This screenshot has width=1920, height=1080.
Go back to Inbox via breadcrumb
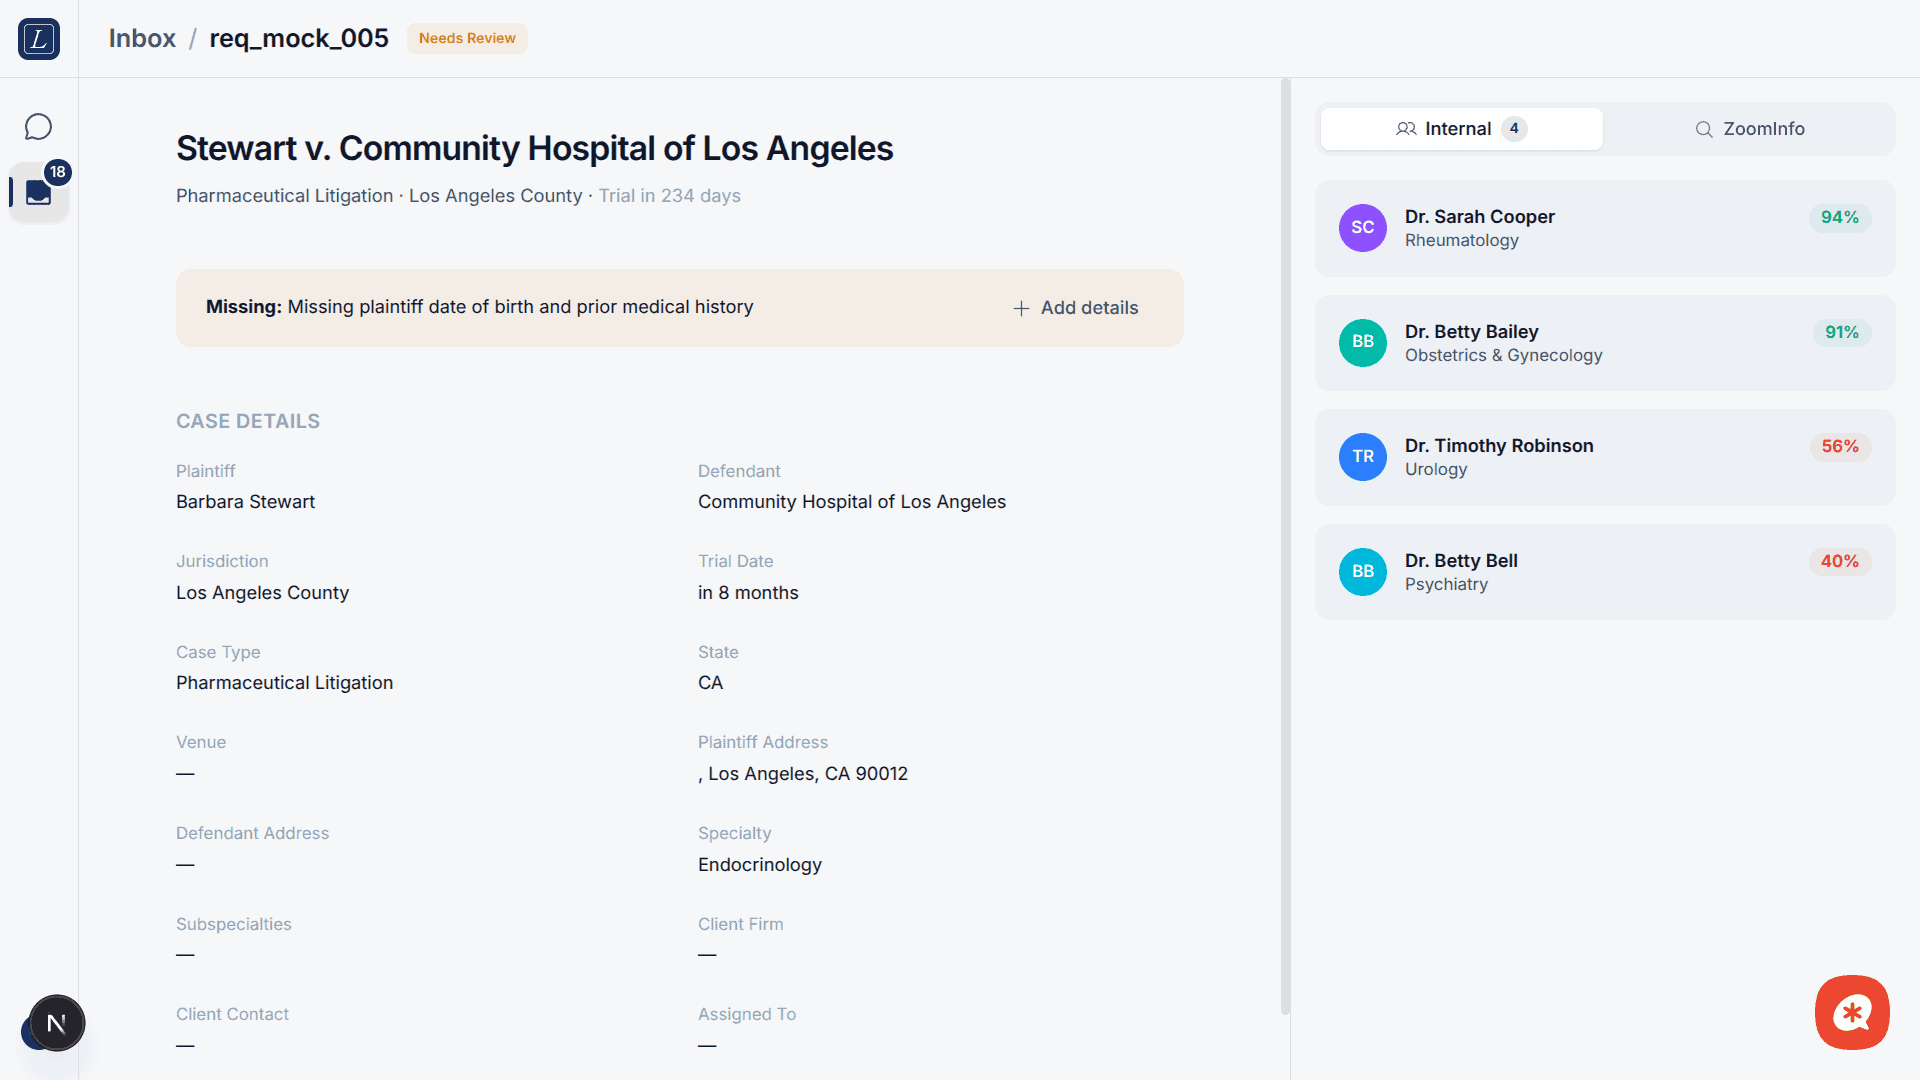click(142, 38)
